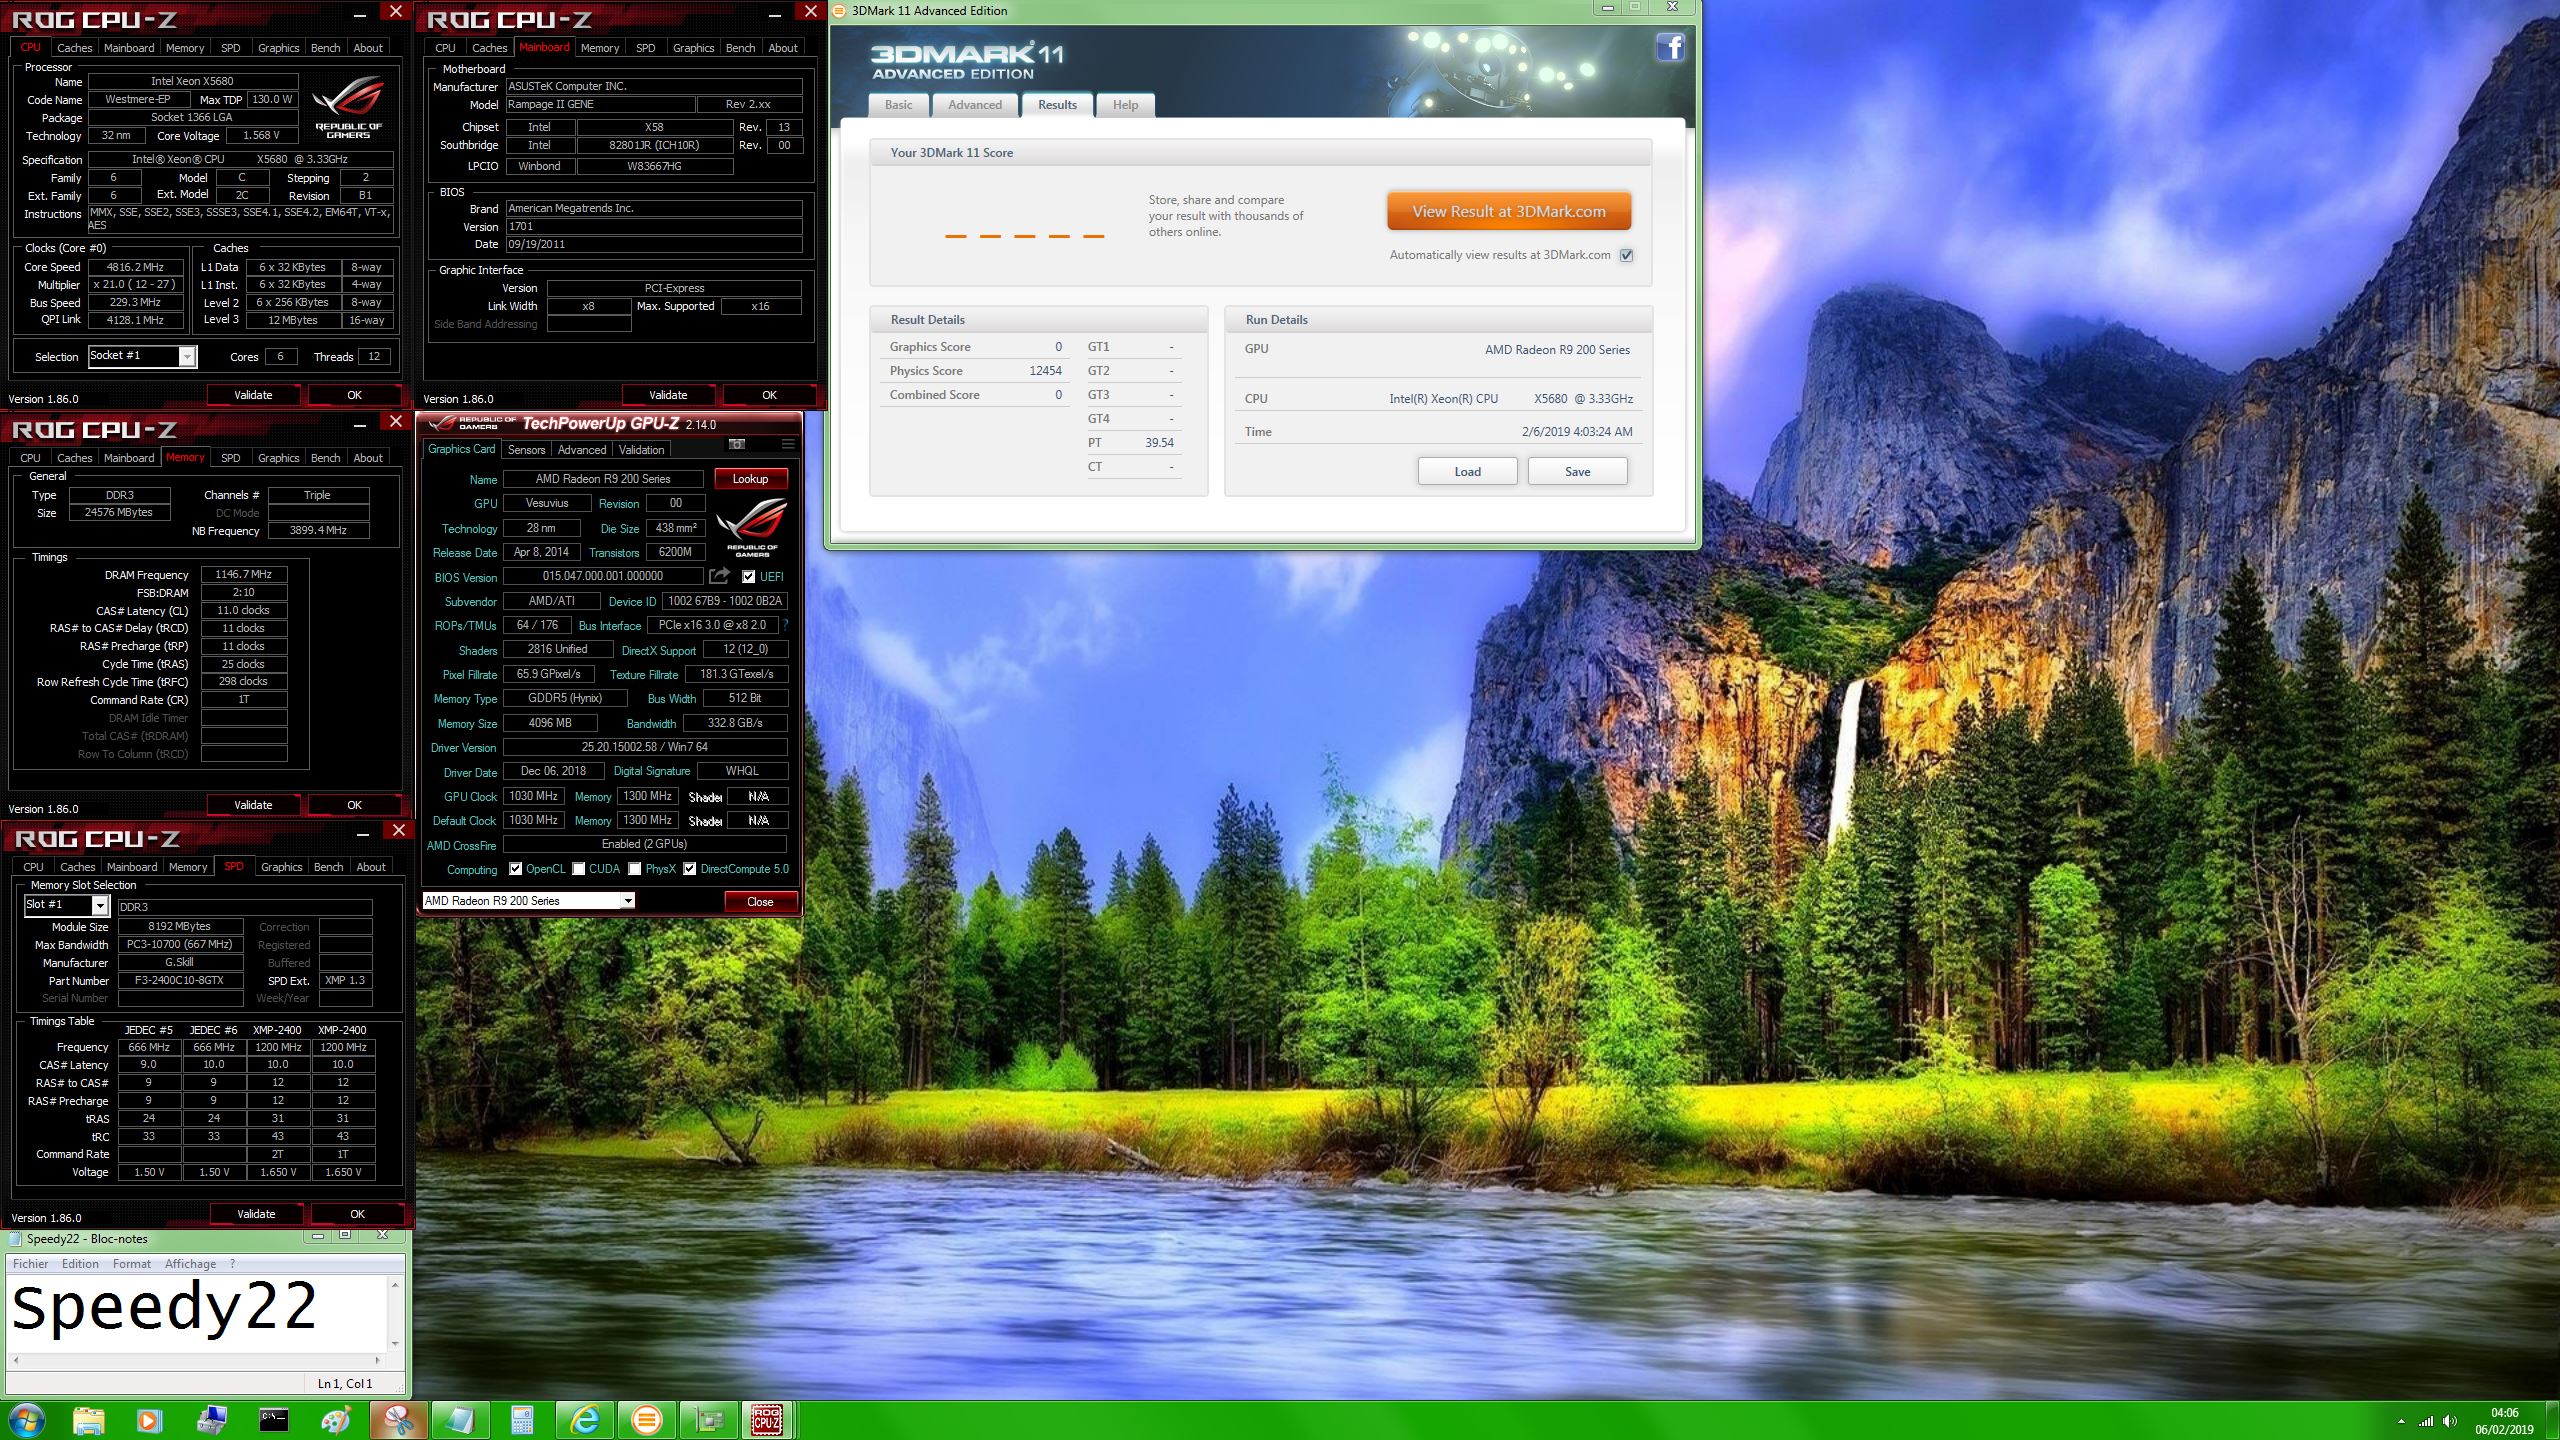This screenshot has height=1440, width=2560.
Task: Open the taskbar clock showing 04:06
Action: tap(2504, 1421)
